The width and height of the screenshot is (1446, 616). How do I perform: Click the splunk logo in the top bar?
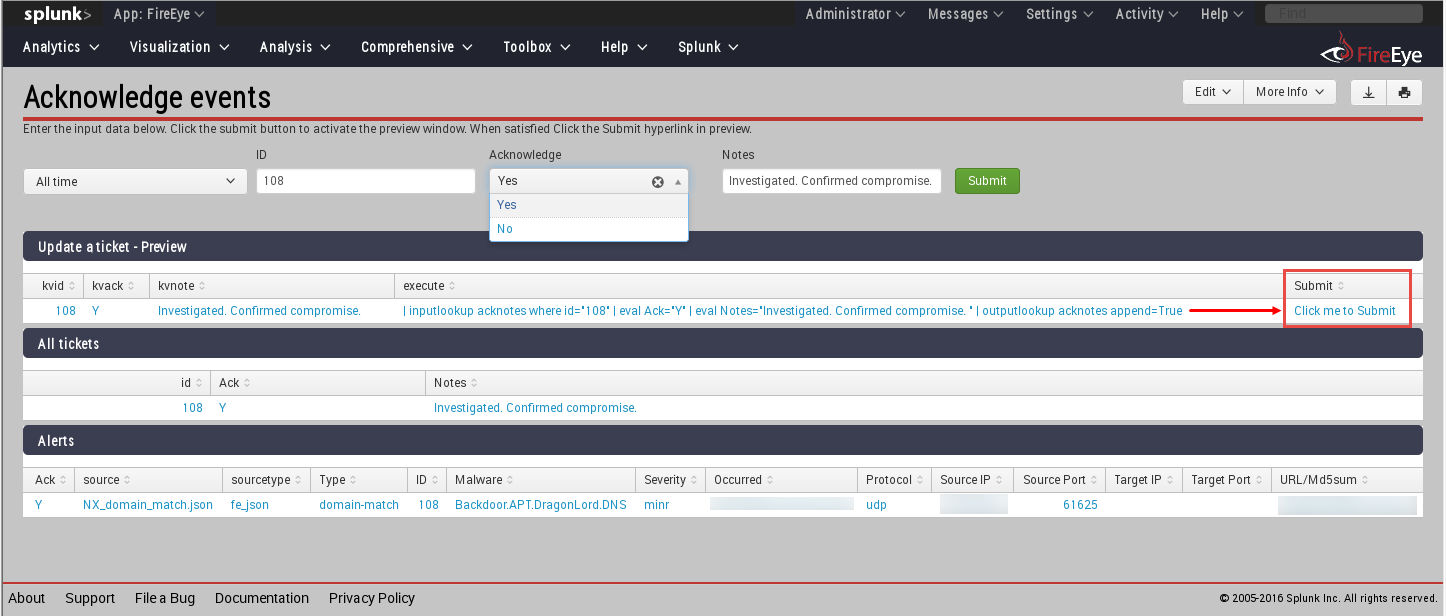click(x=50, y=14)
